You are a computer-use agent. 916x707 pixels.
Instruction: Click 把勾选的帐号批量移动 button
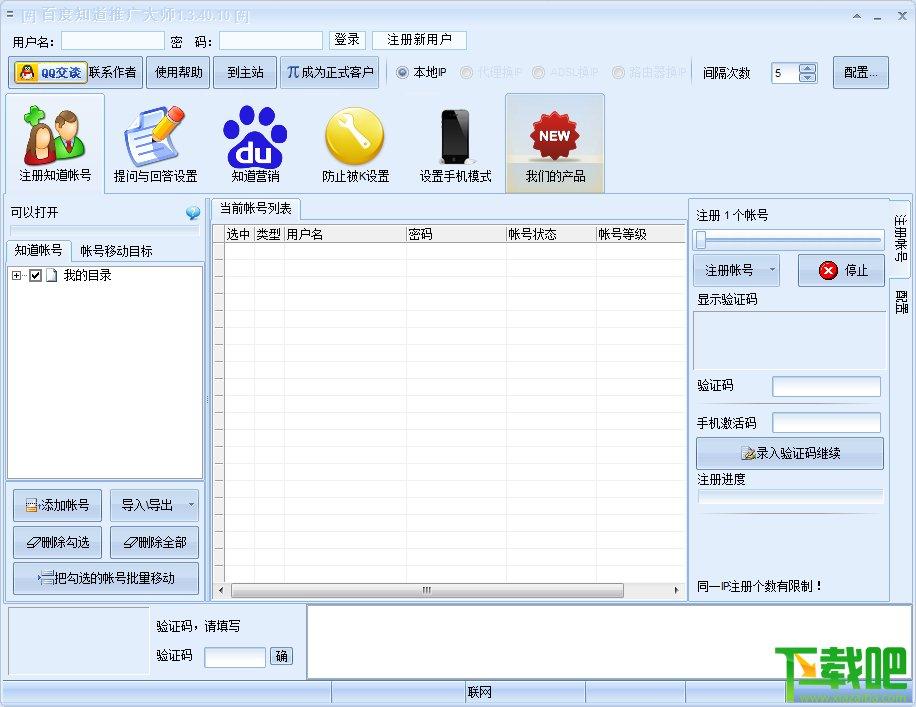(106, 578)
